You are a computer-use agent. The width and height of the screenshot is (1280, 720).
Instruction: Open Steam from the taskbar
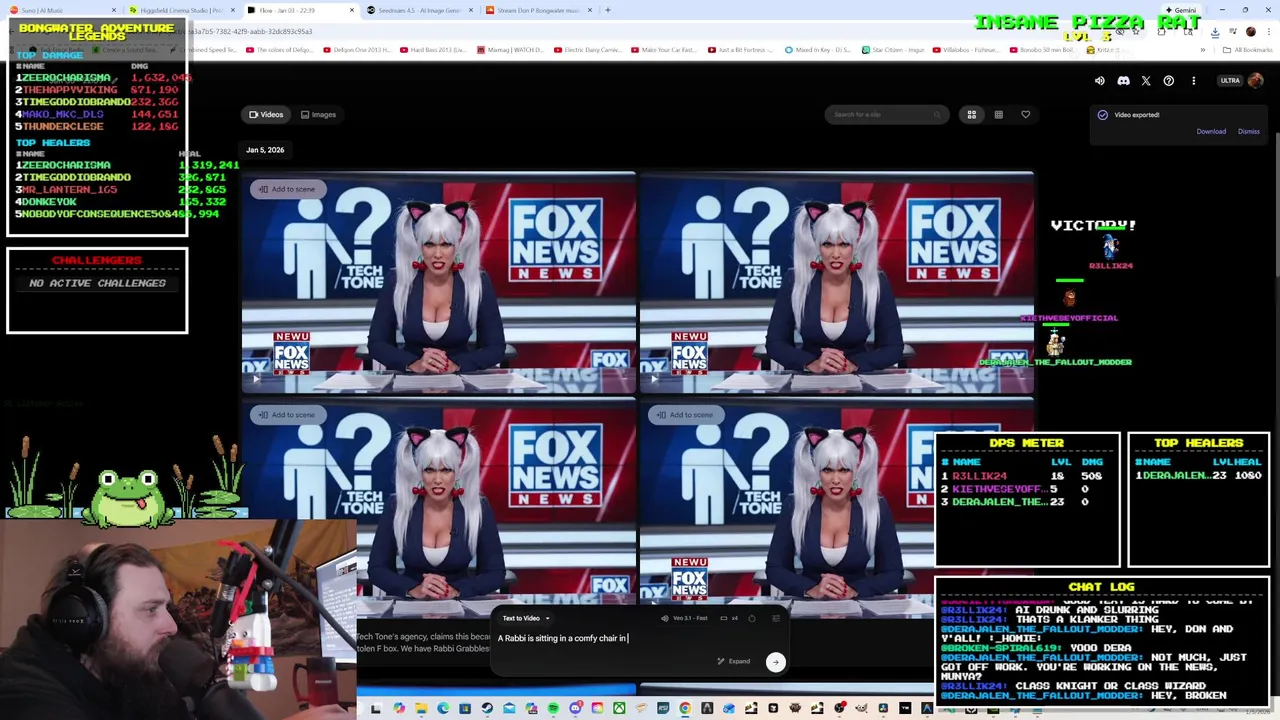pyautogui.click(x=487, y=709)
